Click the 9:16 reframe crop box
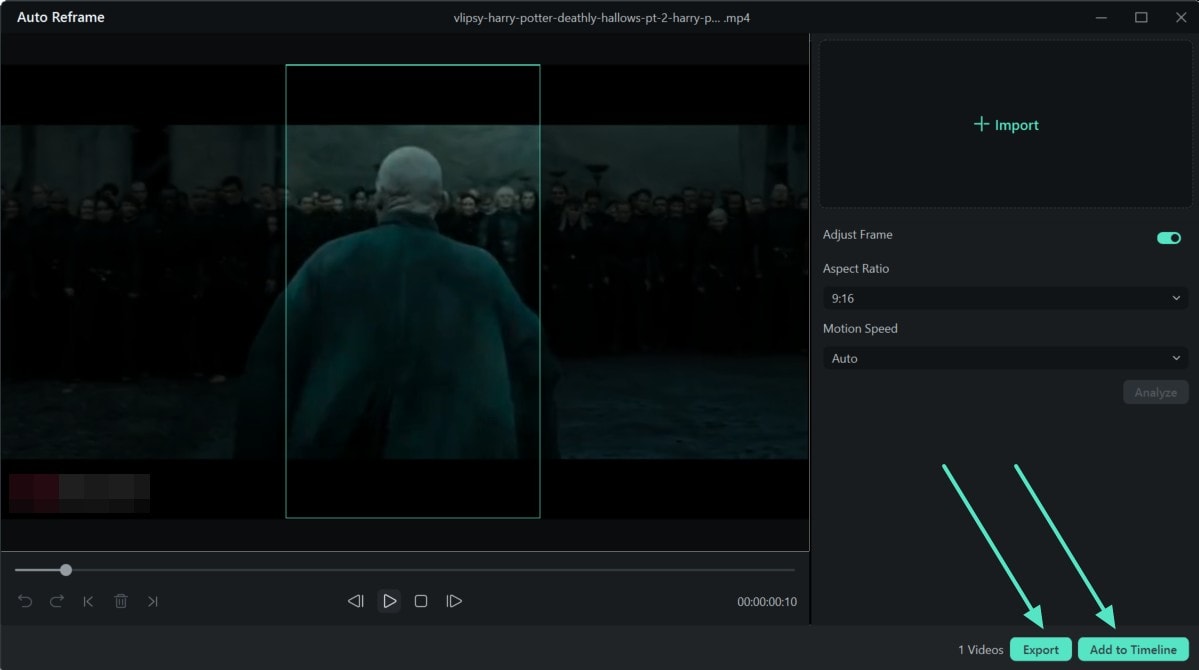The image size is (1199, 670). click(x=413, y=291)
